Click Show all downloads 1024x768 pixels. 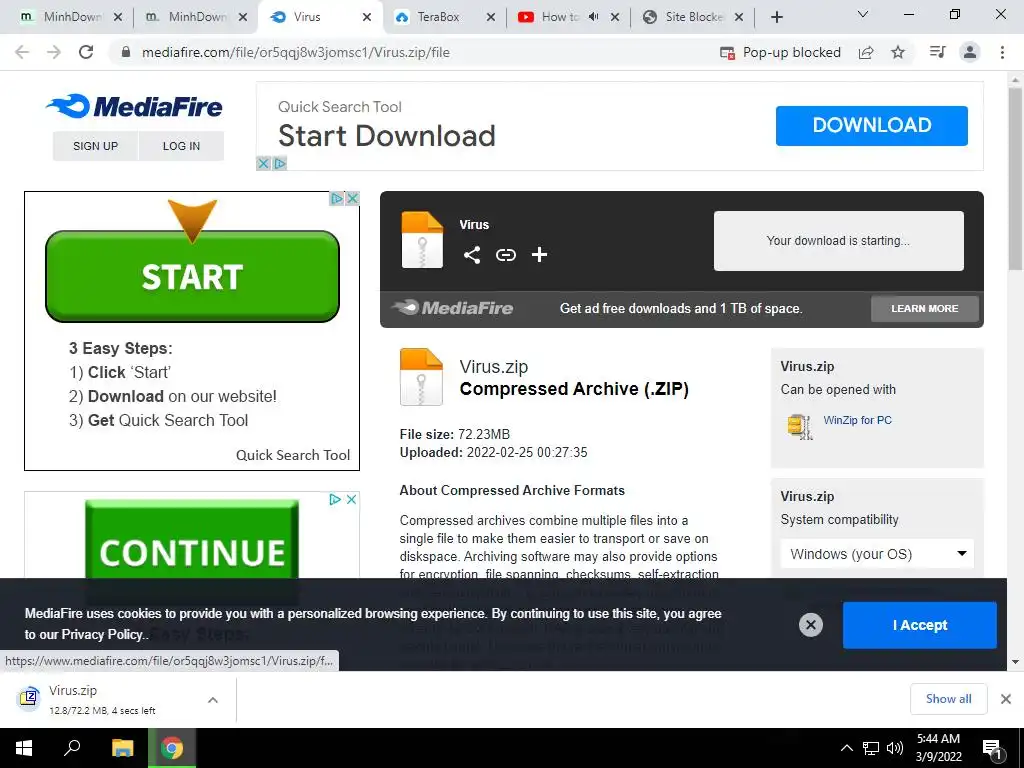pyautogui.click(x=948, y=699)
